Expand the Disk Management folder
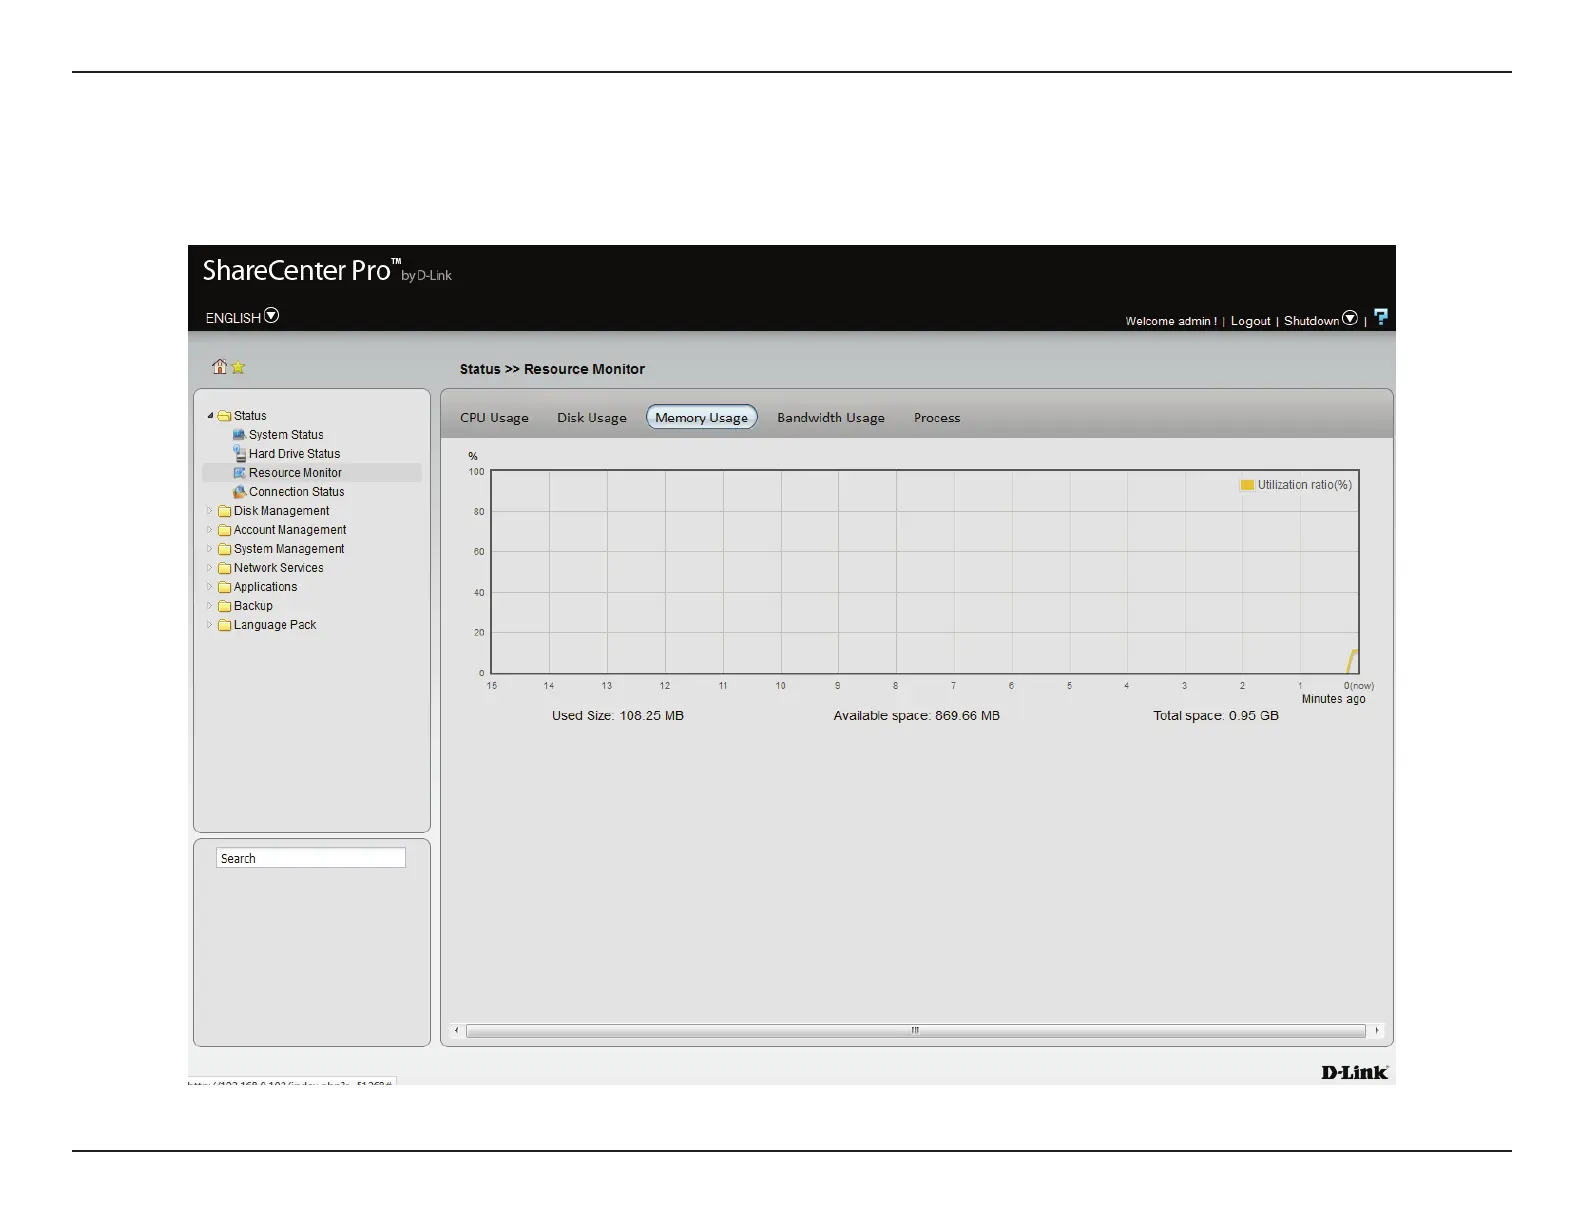This screenshot has height=1224, width=1584. [x=210, y=511]
